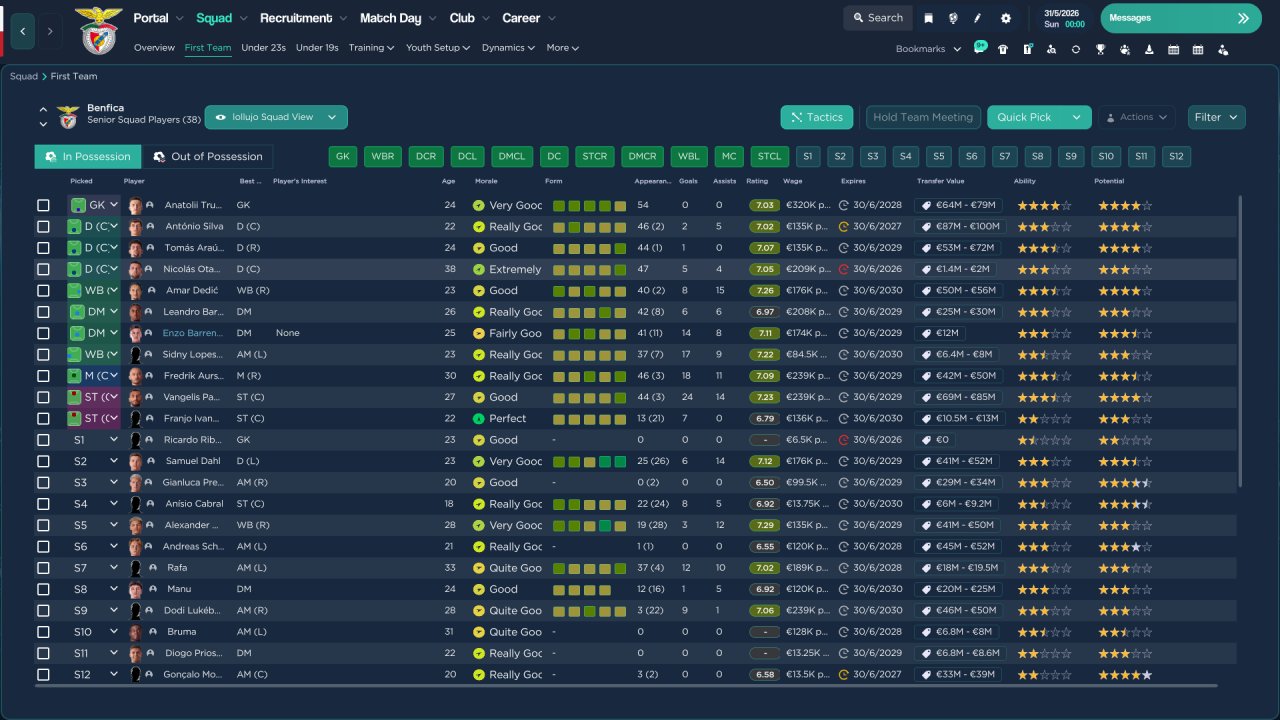This screenshot has width=1280, height=720.
Task: Click the Tactics button
Action: click(816, 117)
